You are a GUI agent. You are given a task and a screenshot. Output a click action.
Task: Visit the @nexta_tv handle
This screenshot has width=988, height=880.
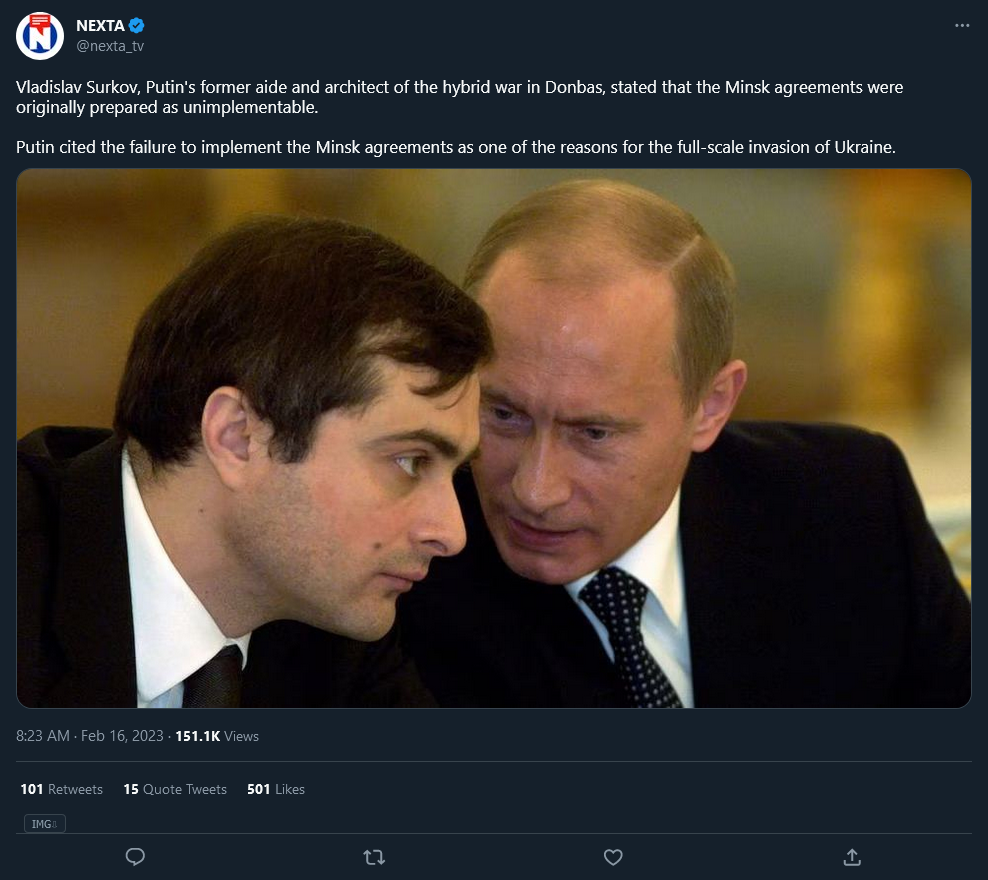[x=110, y=46]
